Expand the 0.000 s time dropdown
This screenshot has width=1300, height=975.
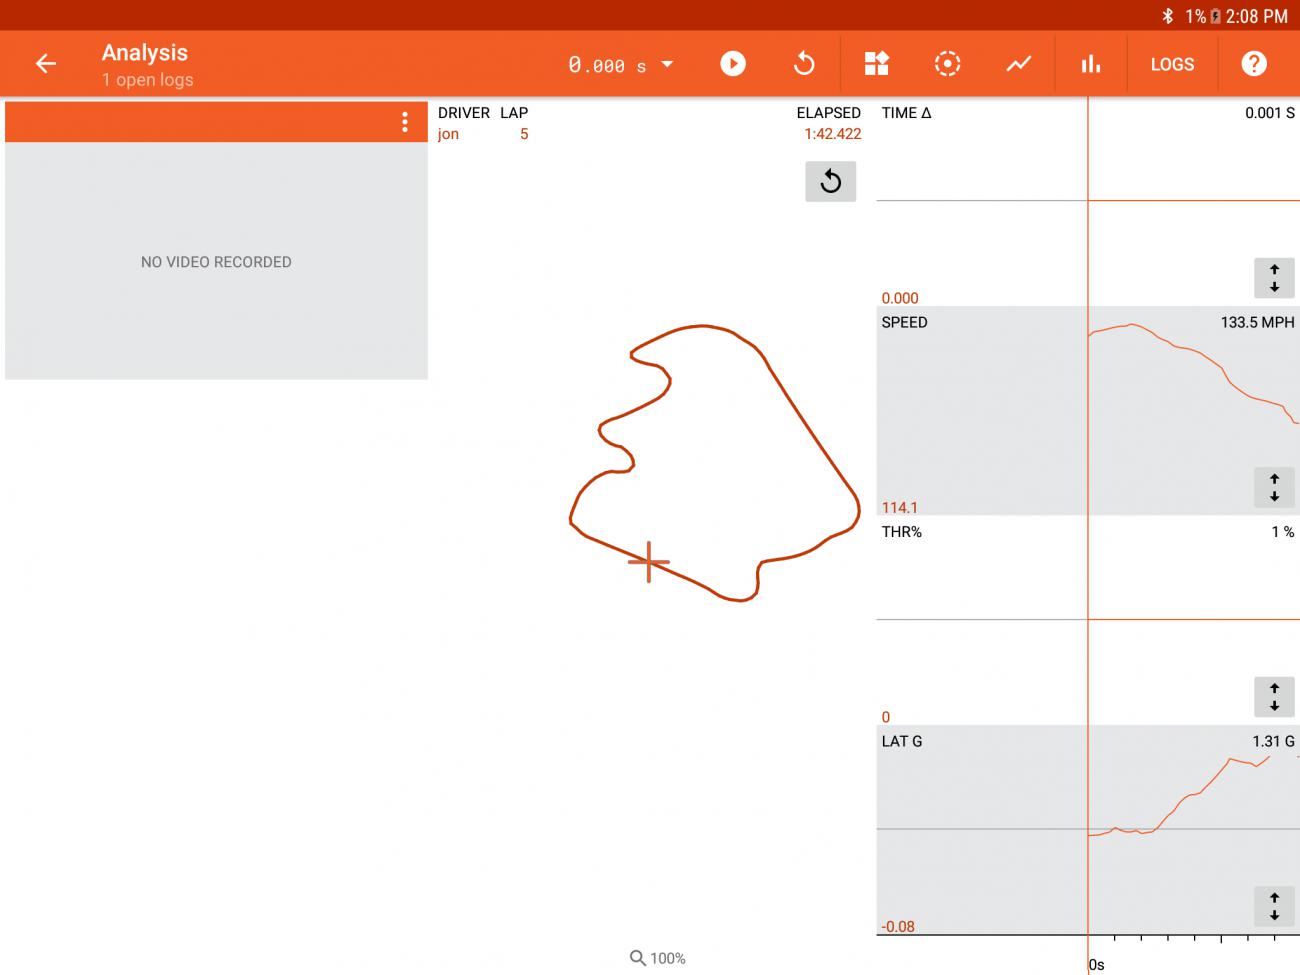tap(620, 65)
